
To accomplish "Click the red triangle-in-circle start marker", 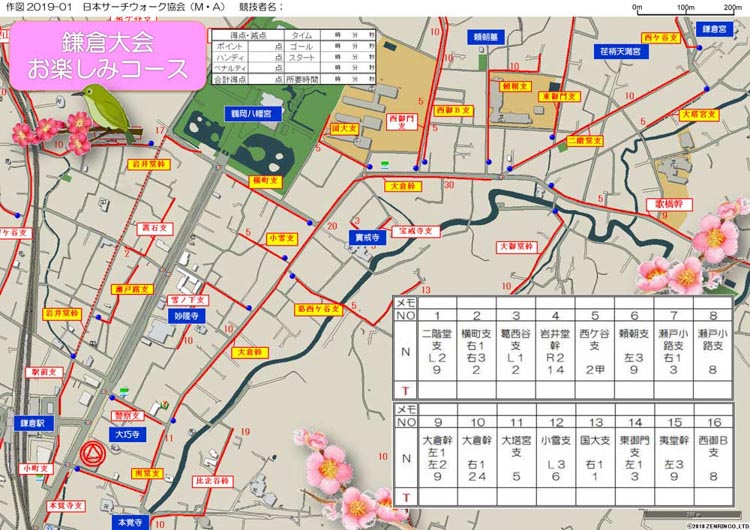I will click(x=91, y=455).
